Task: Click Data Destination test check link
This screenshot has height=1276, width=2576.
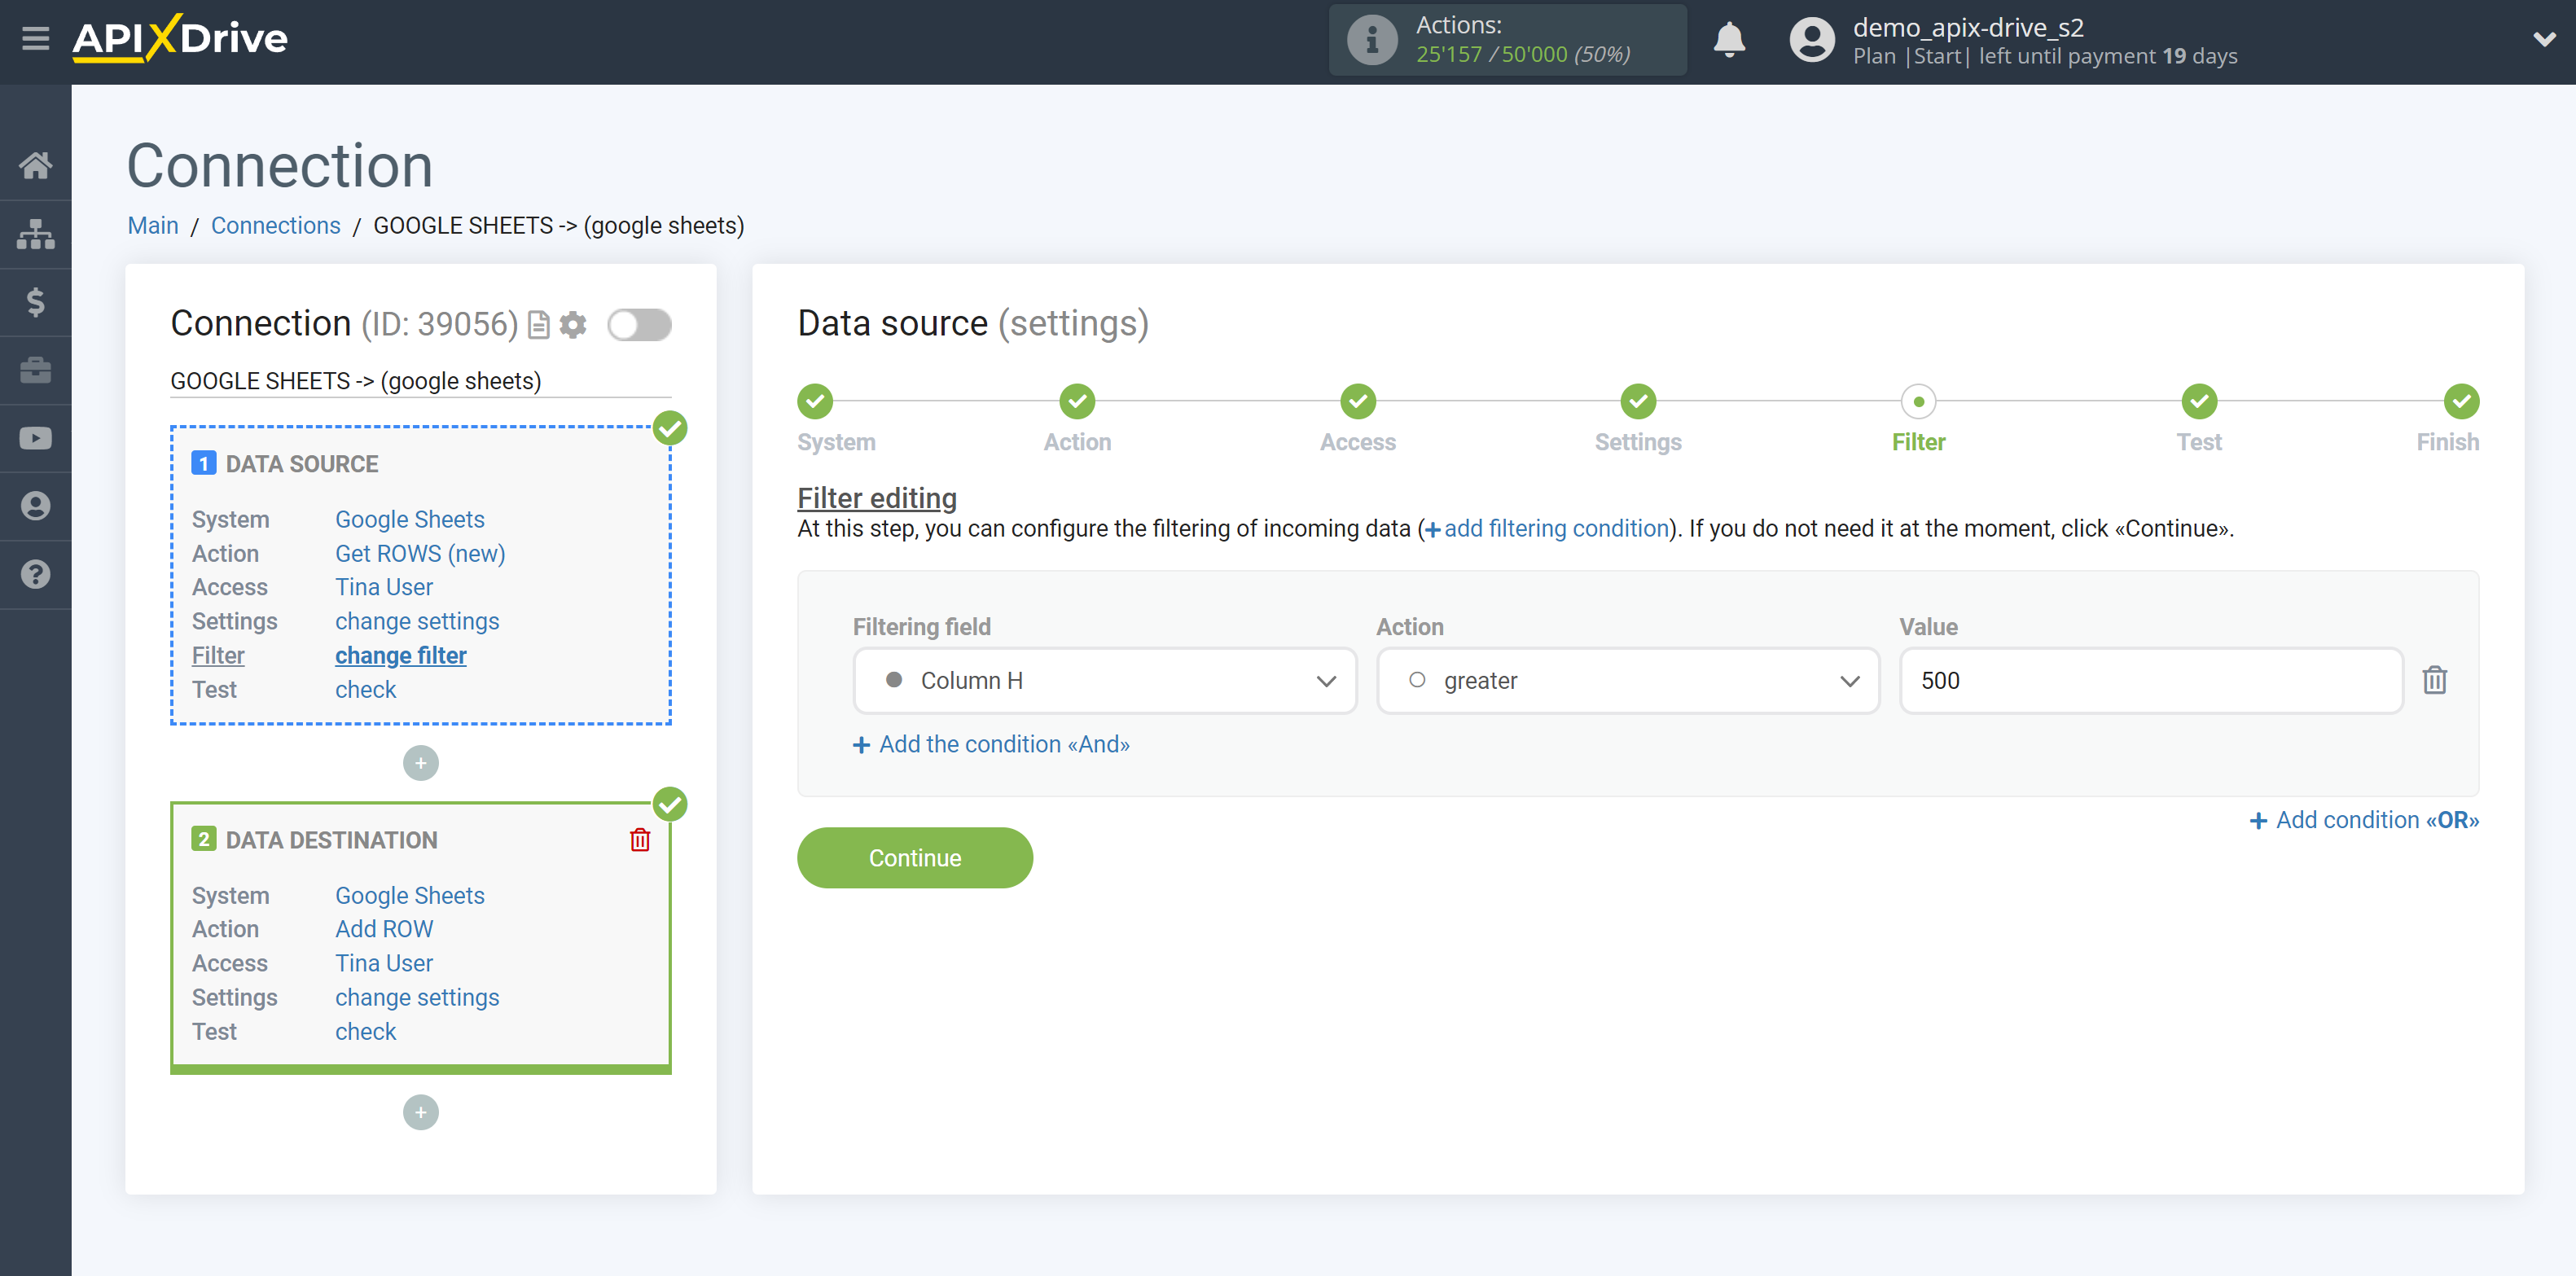Action: [365, 1031]
